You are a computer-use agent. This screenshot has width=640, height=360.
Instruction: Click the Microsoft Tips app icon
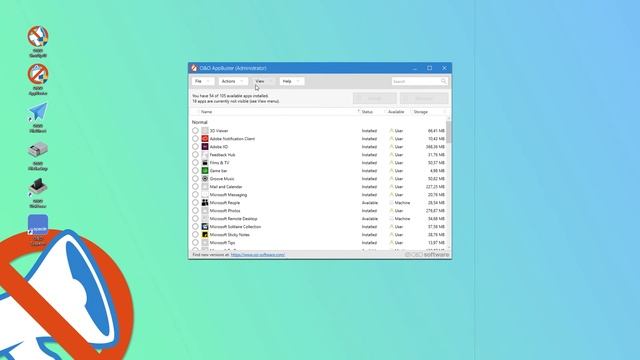(x=205, y=242)
